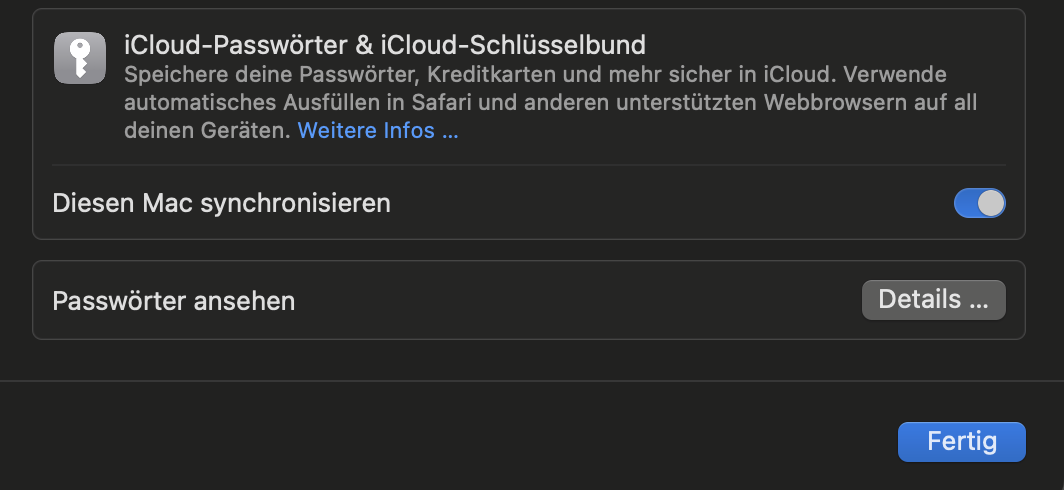Toggle the Diesen Mac synchronisieren switch
Viewport: 1064px width, 490px height.
click(x=979, y=203)
